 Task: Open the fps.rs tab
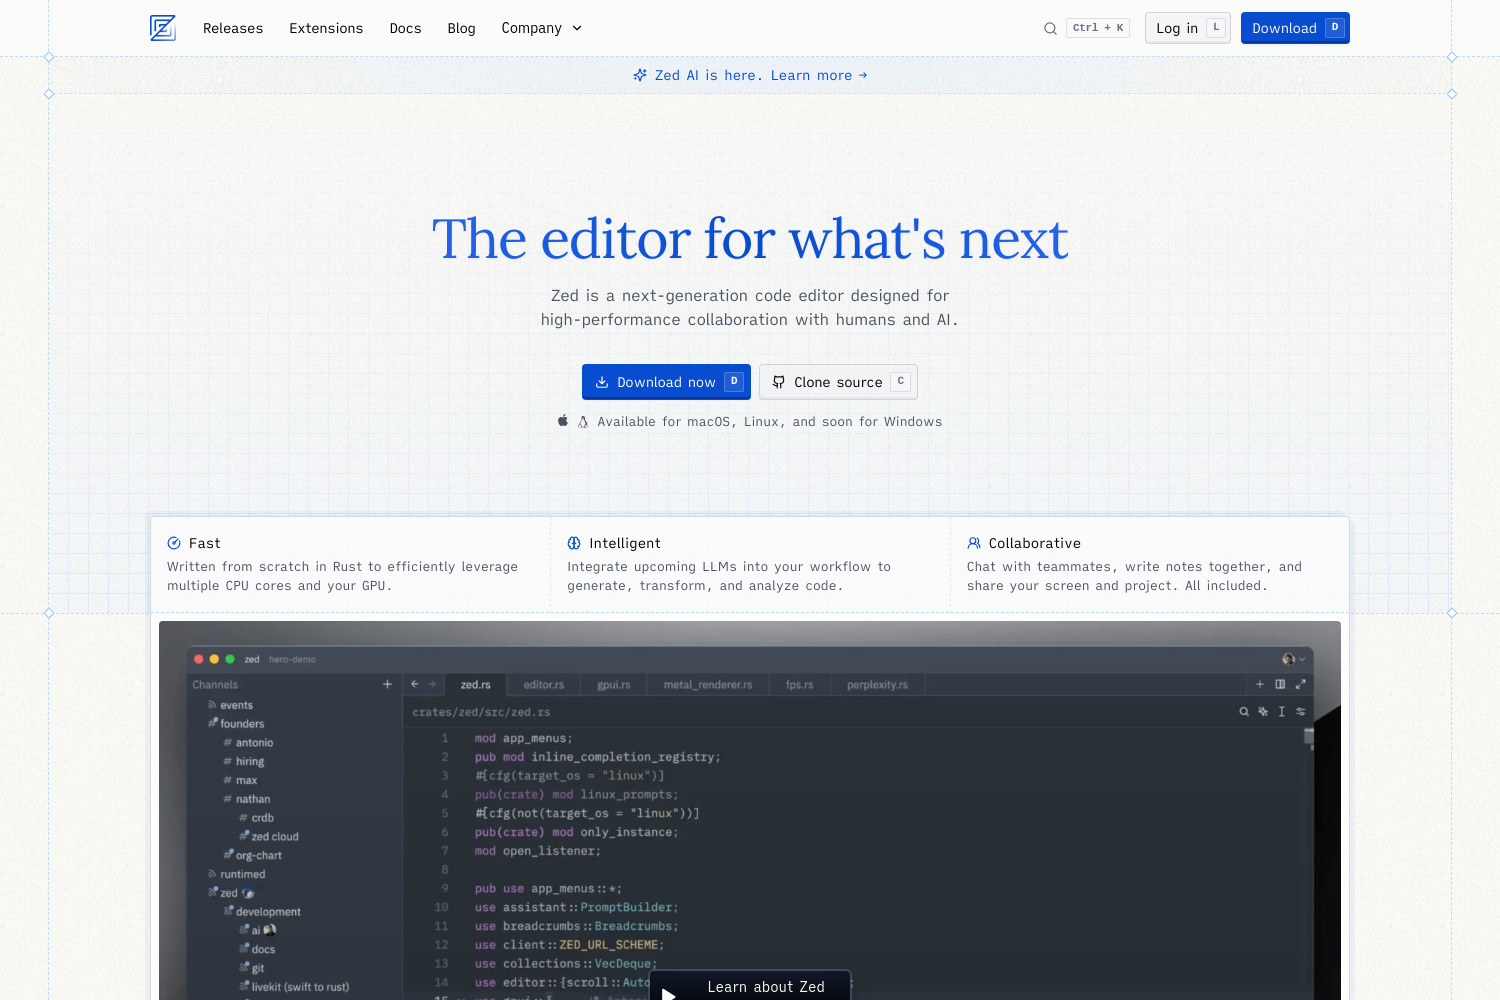799,685
